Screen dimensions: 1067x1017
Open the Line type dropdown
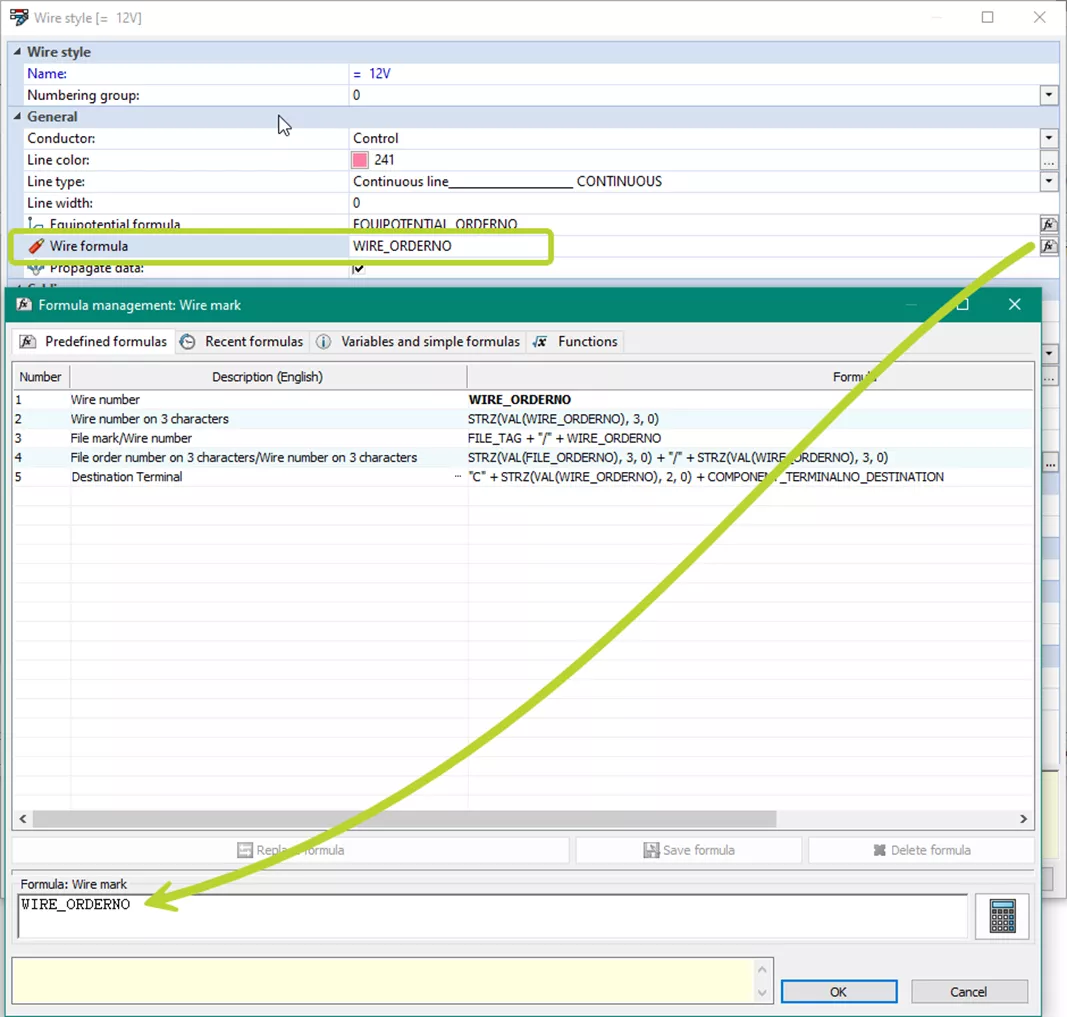coord(1048,181)
